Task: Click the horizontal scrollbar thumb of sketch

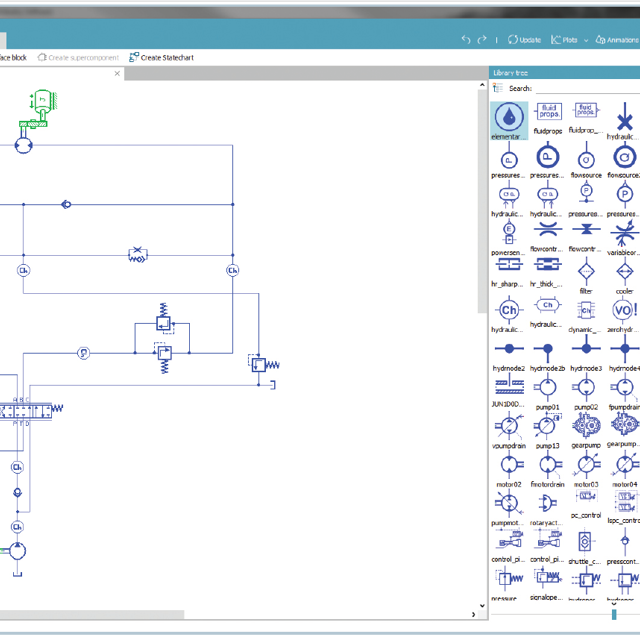Action: click(92, 614)
